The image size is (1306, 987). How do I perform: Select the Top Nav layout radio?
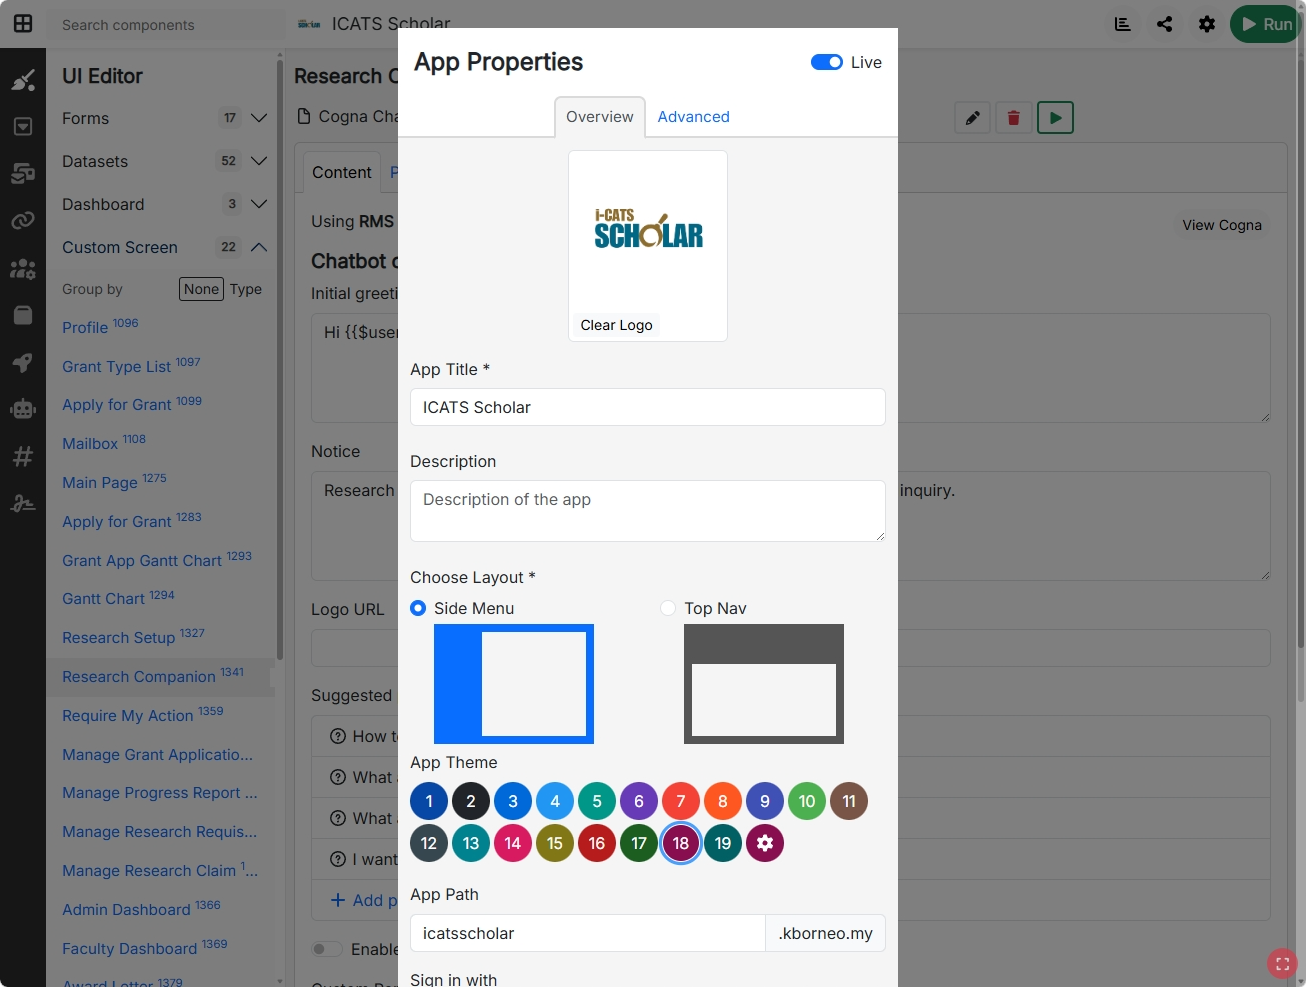668,608
